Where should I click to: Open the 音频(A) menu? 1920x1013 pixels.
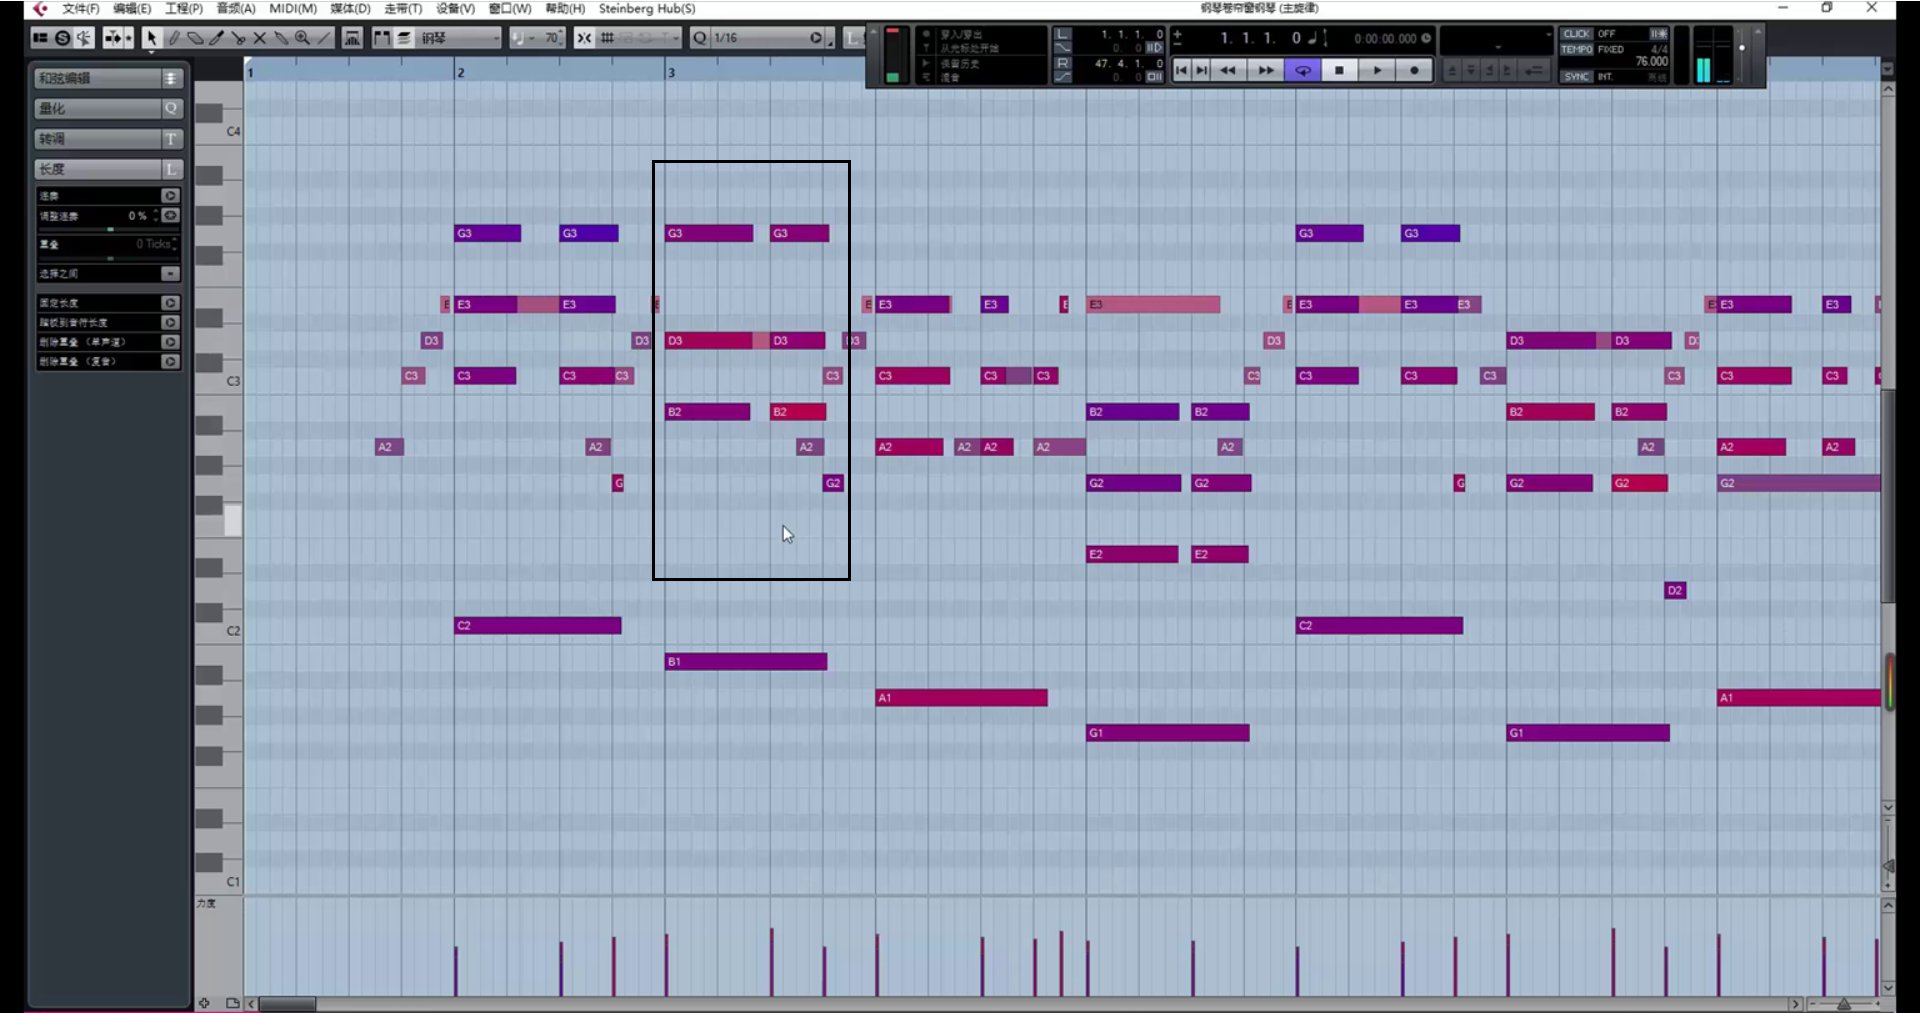click(236, 8)
